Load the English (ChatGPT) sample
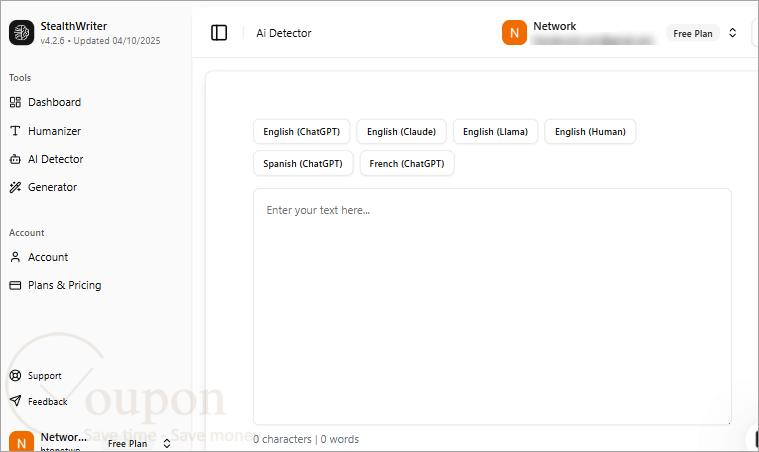Viewport: 759px width, 452px height. point(302,132)
